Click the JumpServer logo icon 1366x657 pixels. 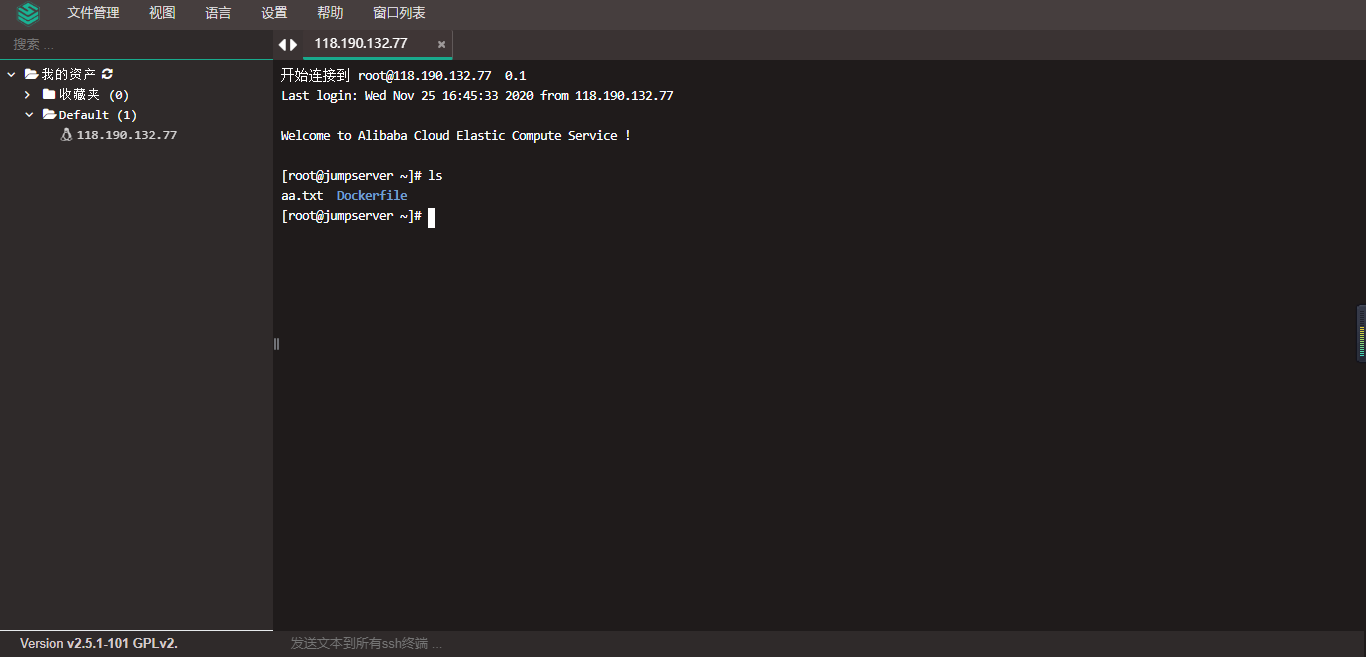28,13
